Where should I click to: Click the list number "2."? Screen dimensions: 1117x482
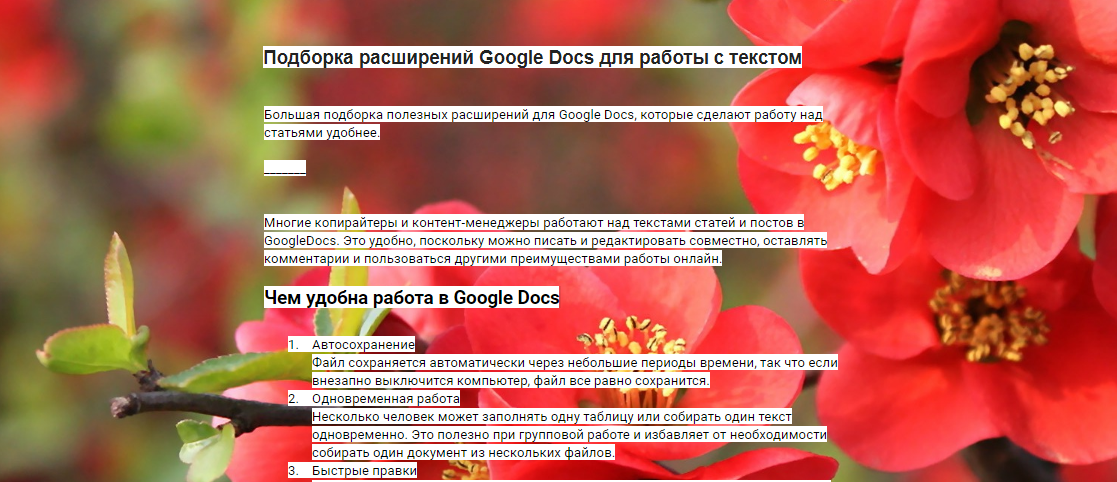point(293,399)
